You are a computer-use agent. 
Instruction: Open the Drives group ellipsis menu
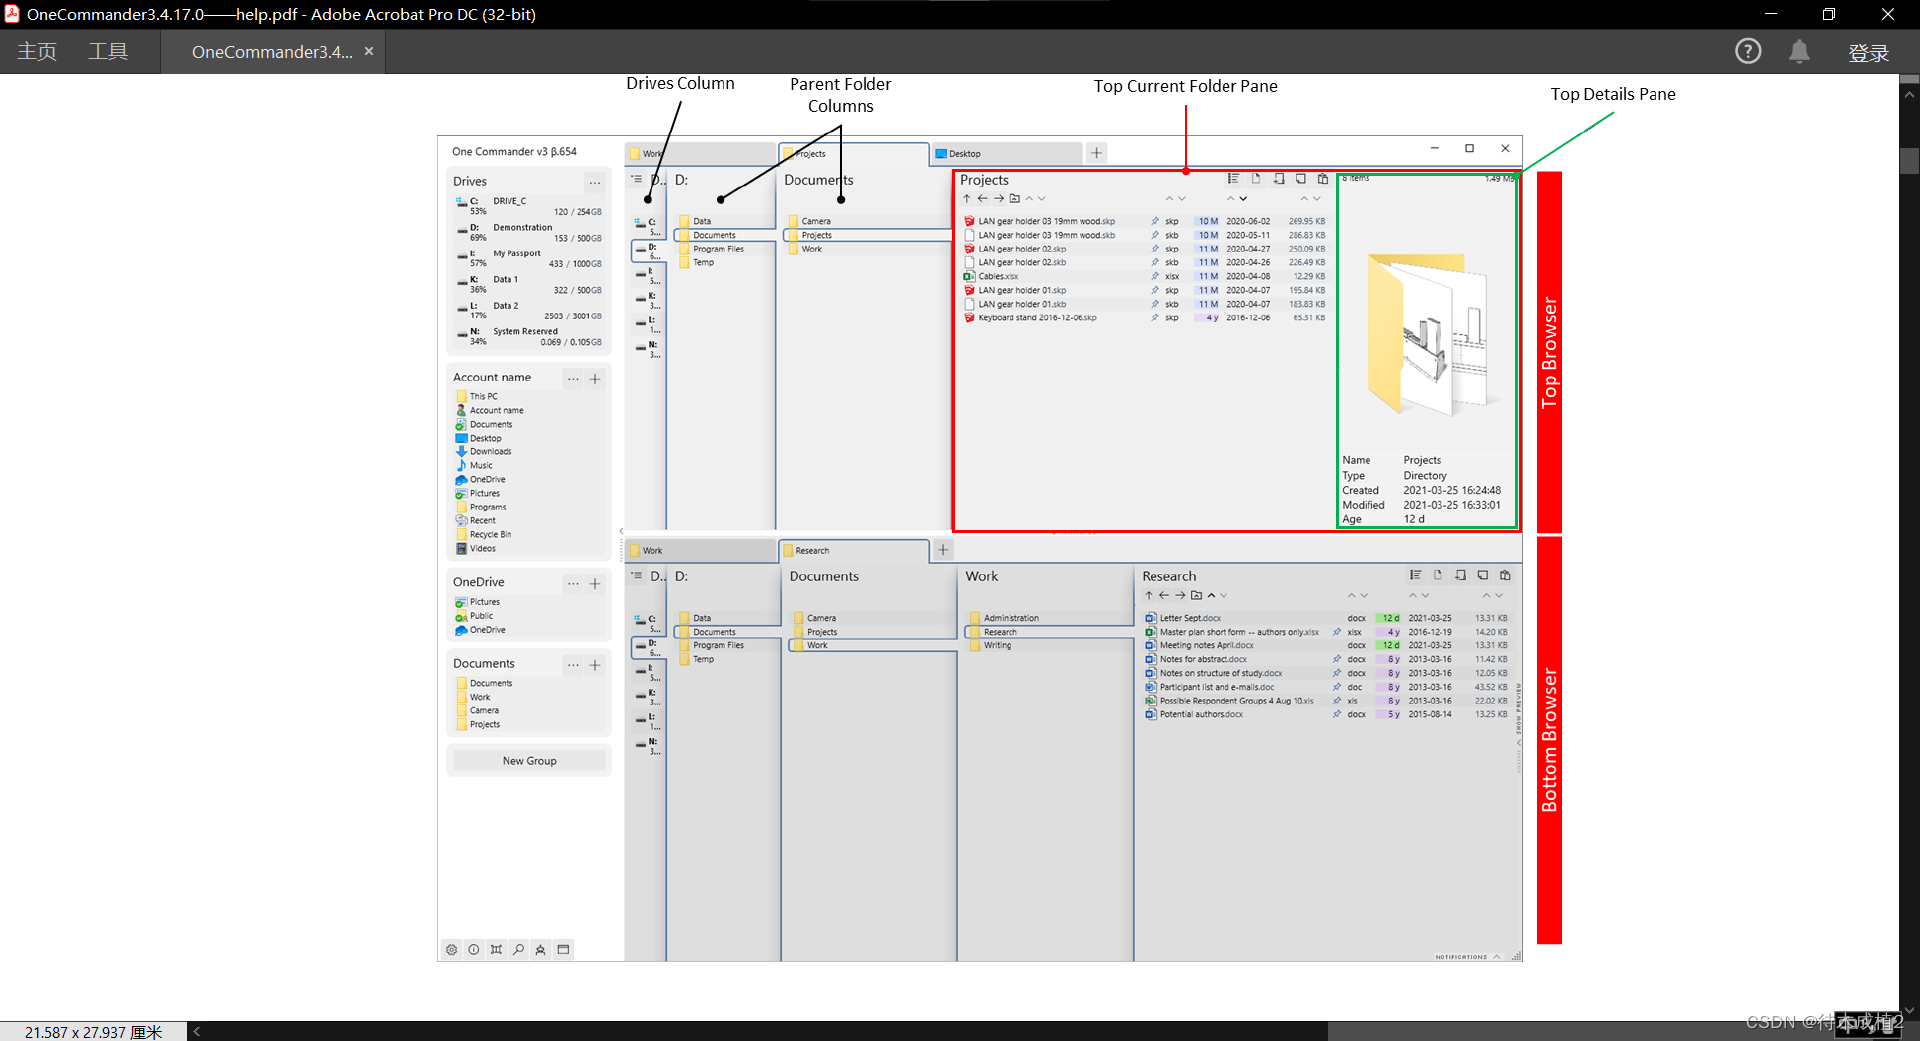[595, 182]
